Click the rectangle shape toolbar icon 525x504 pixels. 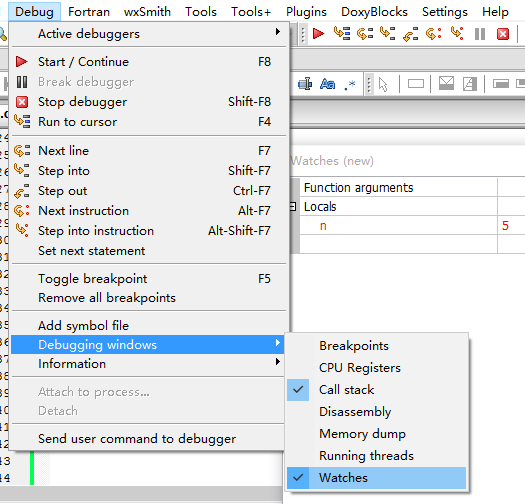tap(416, 84)
